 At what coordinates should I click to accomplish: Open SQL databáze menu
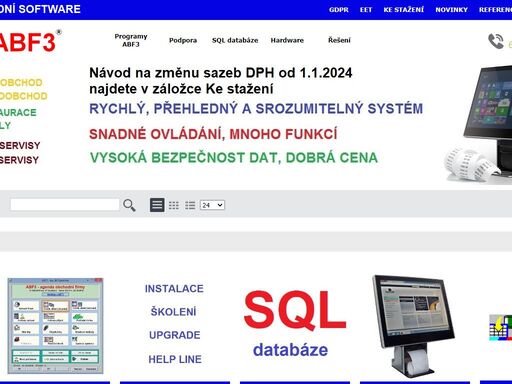(x=235, y=40)
